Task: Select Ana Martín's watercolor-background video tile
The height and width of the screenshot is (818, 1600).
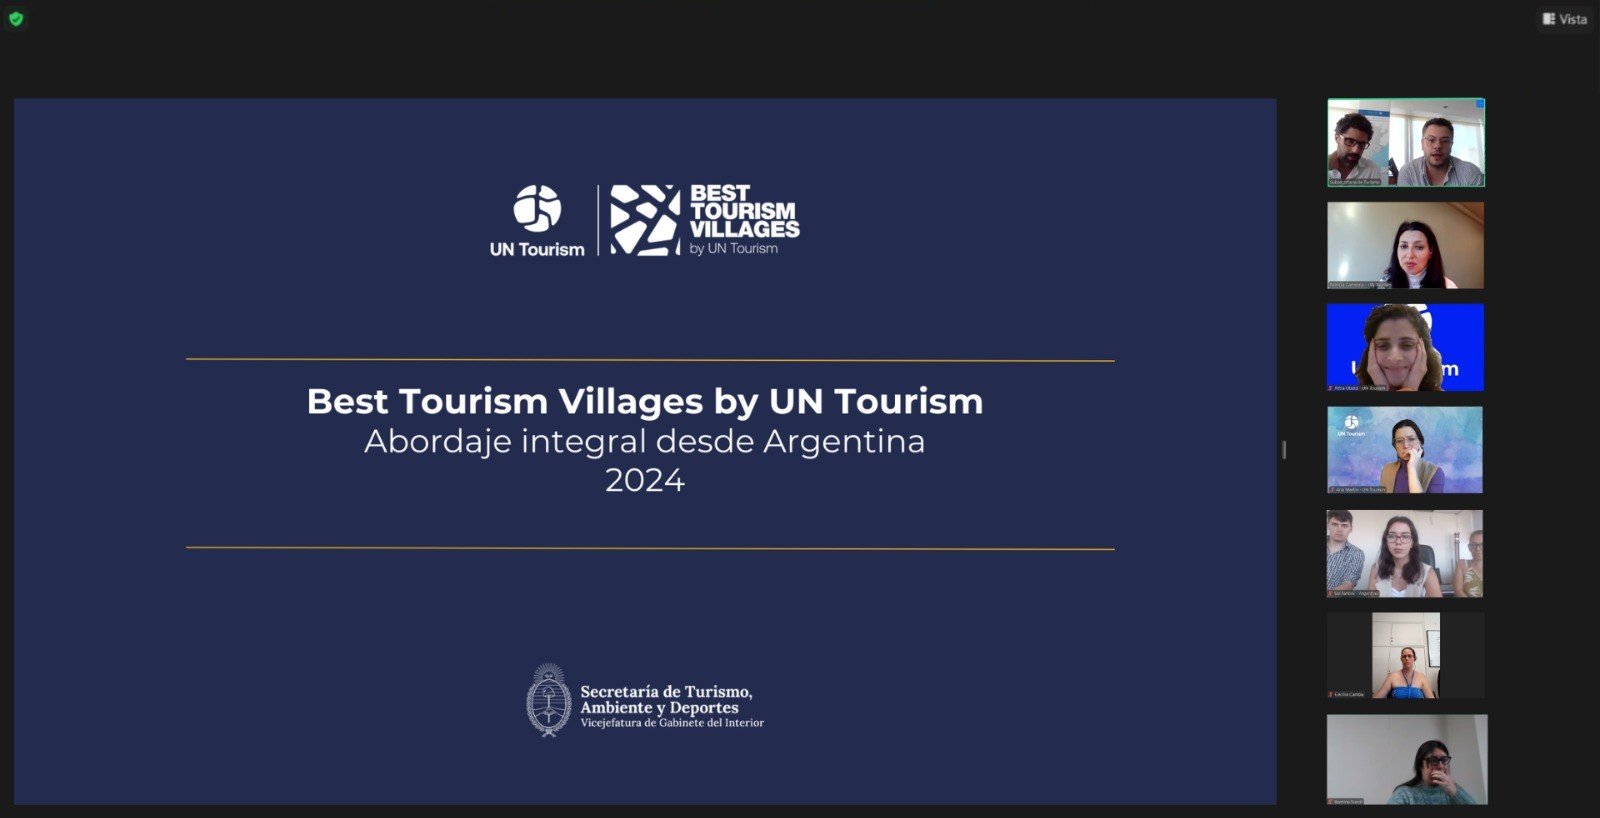Action: coord(1405,448)
